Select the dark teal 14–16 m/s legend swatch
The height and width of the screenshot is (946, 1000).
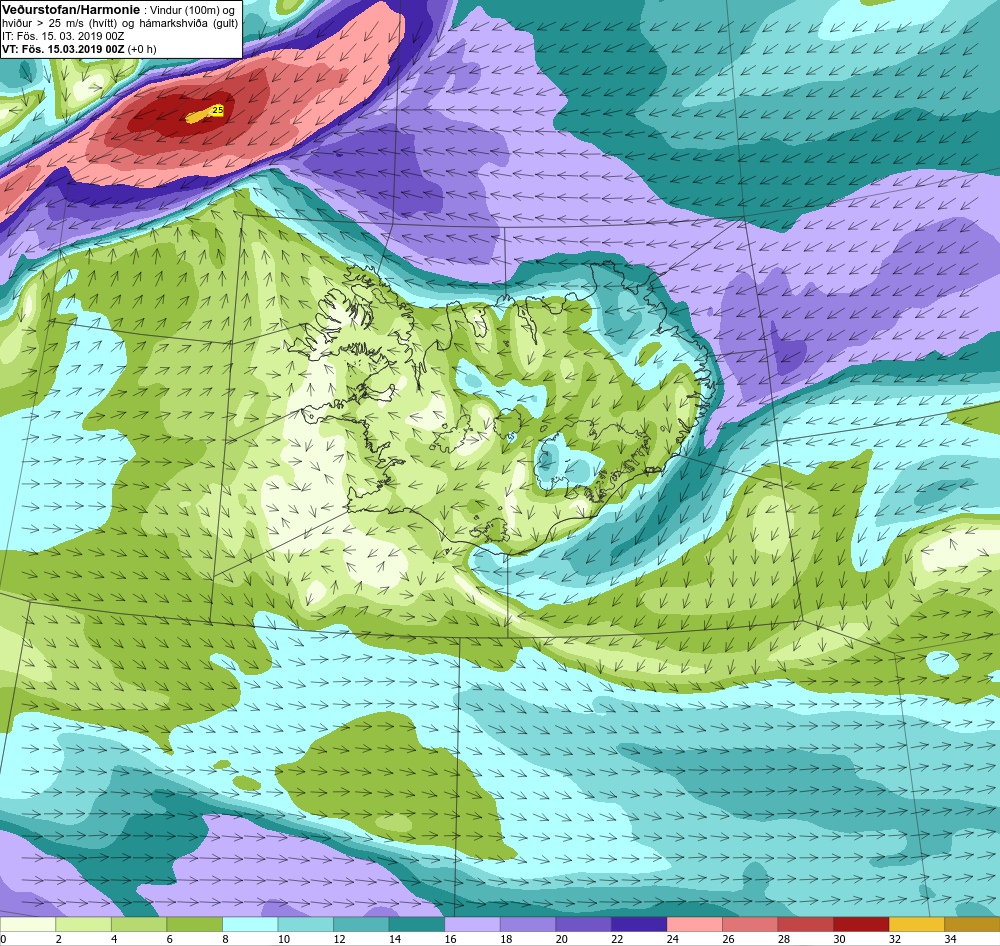(416, 924)
